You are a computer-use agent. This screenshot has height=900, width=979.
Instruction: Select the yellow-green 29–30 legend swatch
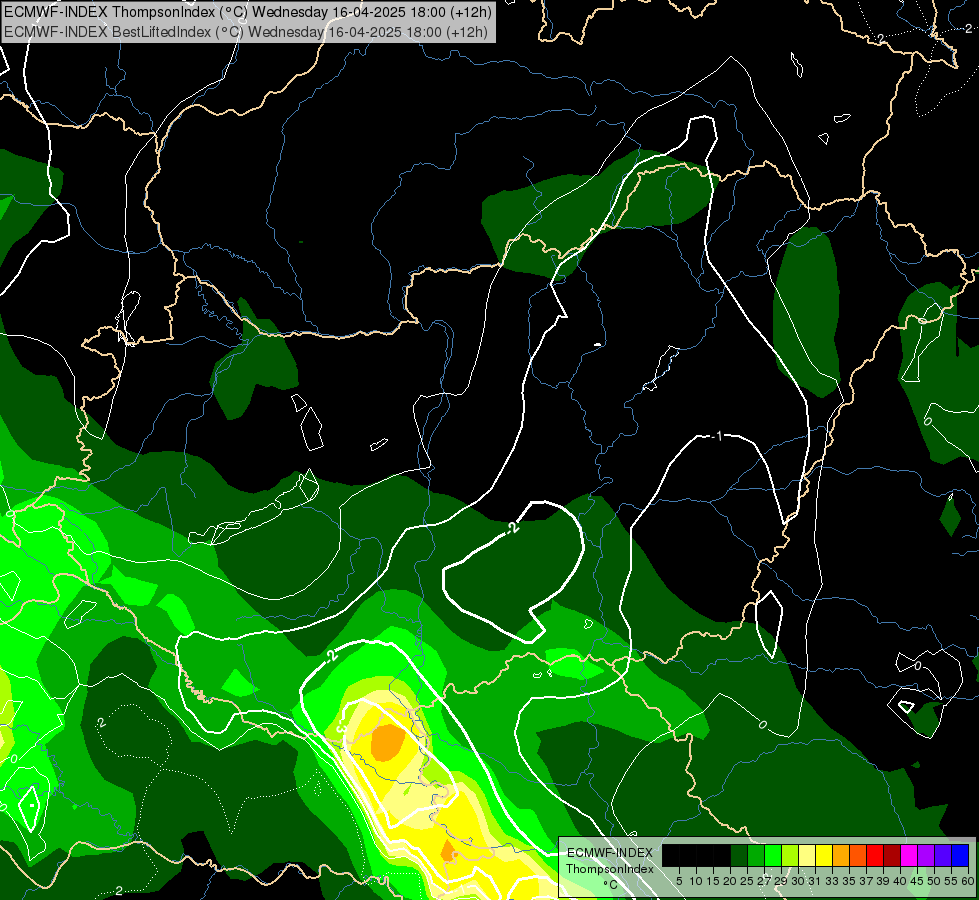coord(790,855)
